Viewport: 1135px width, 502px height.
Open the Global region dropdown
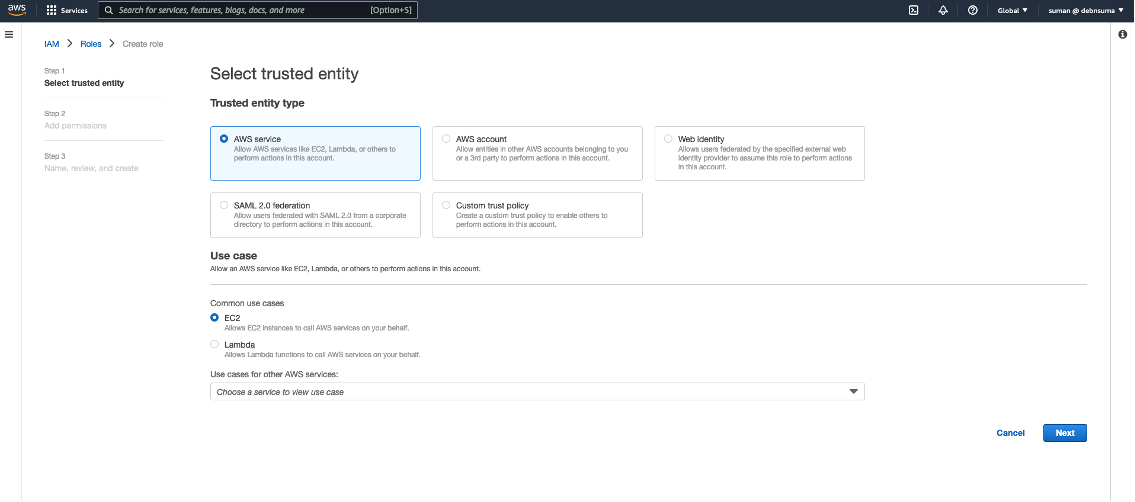[x=1012, y=10]
